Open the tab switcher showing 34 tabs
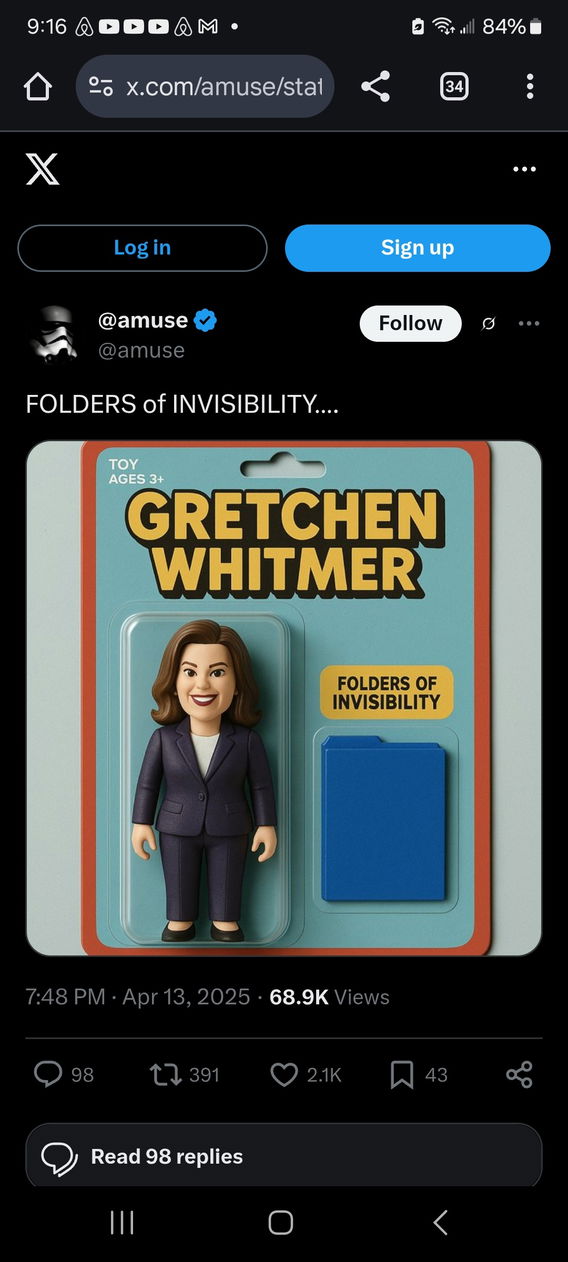The width and height of the screenshot is (568, 1262). pos(453,87)
